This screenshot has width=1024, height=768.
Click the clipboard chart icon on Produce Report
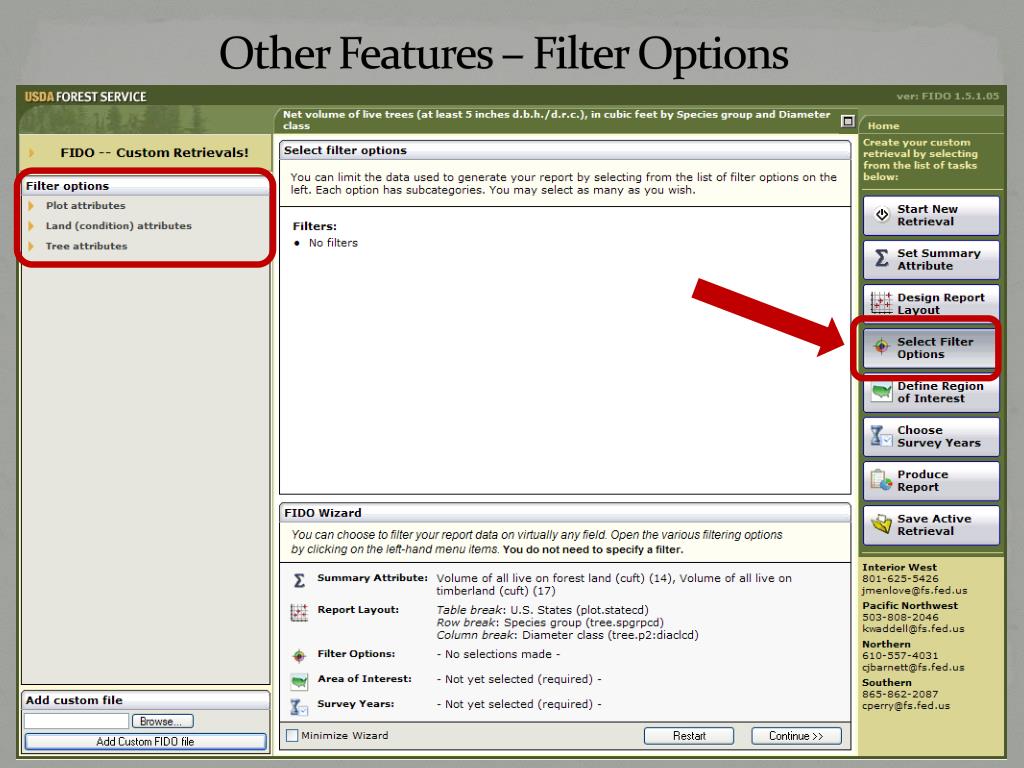[882, 481]
